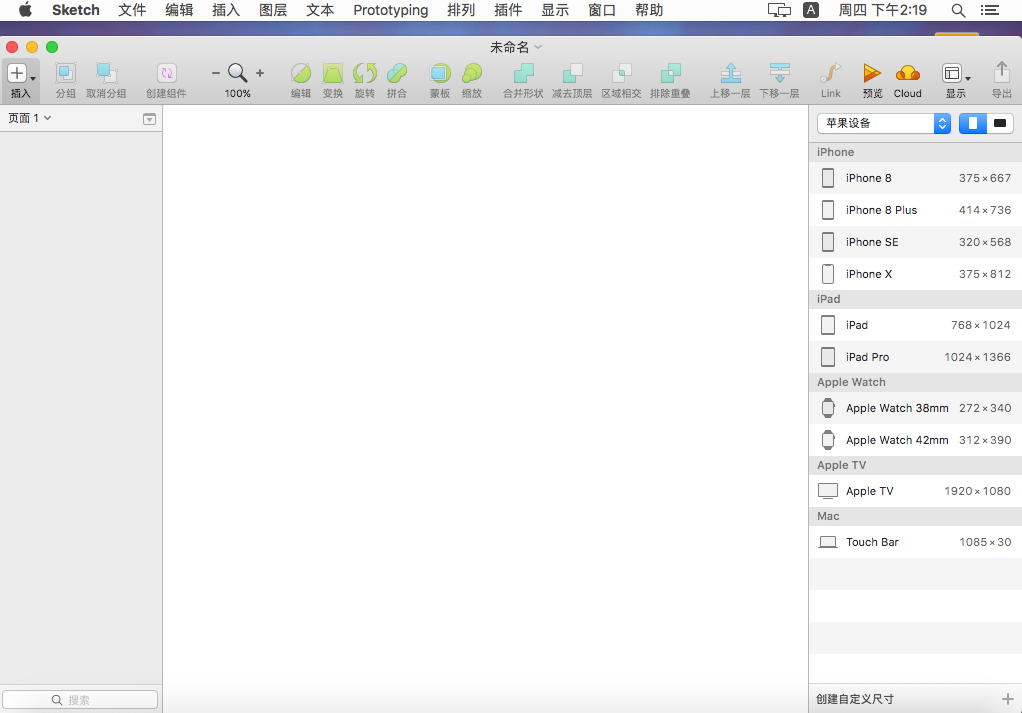Select the iPad Pro artboard preset
Viewport: 1022px width, 713px height.
(x=915, y=356)
